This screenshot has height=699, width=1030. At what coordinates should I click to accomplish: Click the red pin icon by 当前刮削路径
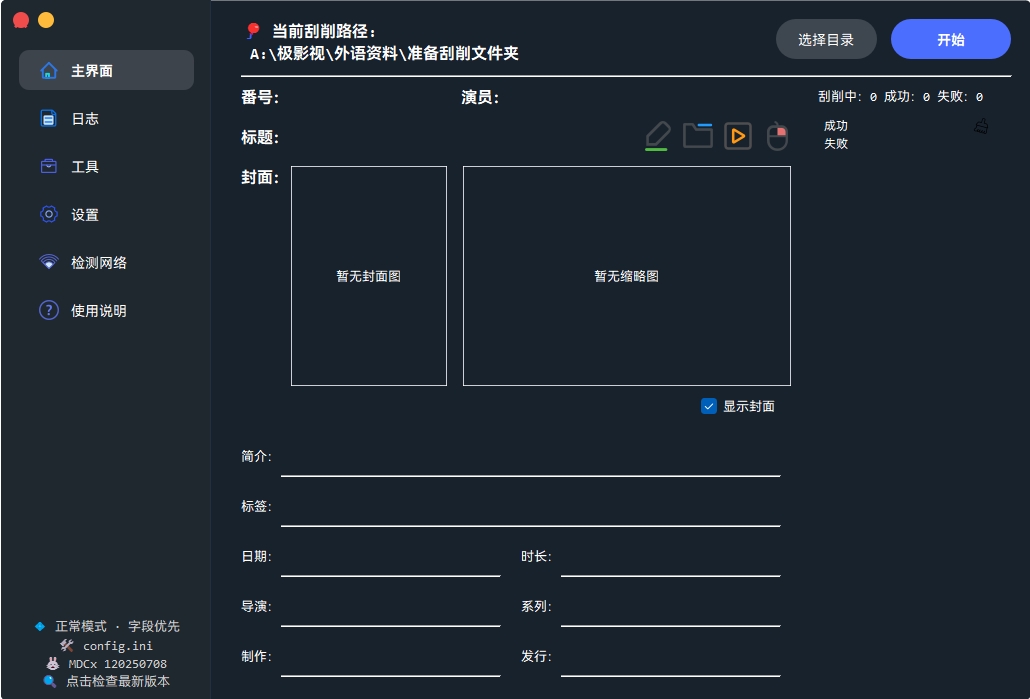(253, 31)
